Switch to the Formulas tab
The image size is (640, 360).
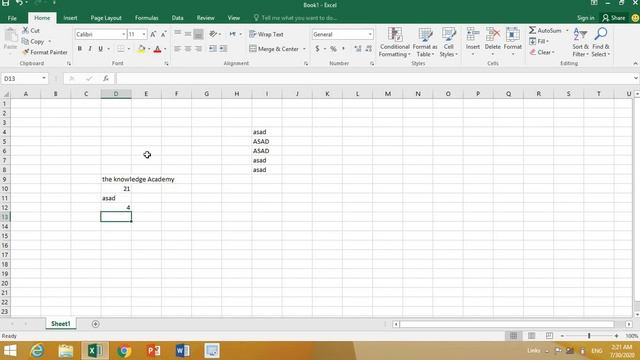click(x=147, y=18)
